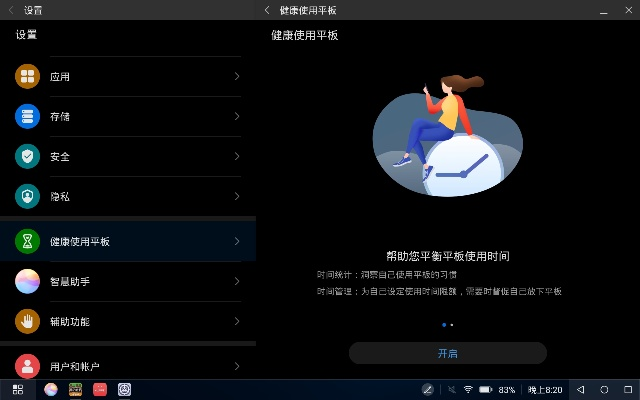Open the app grid launcher in taskbar
This screenshot has height=400, width=640.
pos(18,389)
